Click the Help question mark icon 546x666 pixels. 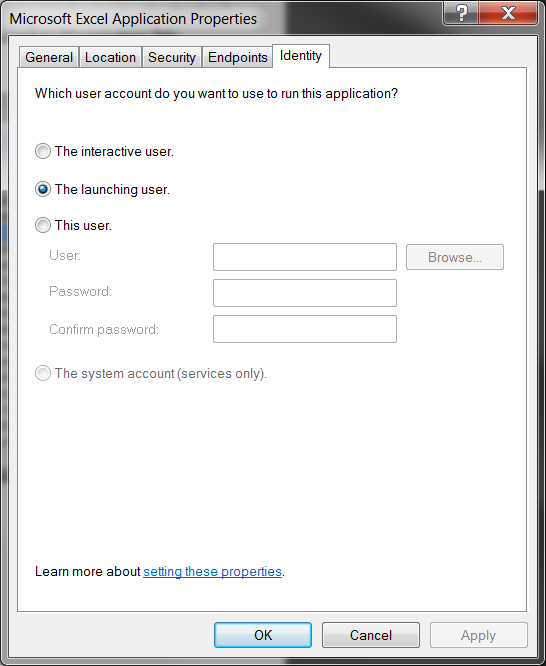pos(461,13)
